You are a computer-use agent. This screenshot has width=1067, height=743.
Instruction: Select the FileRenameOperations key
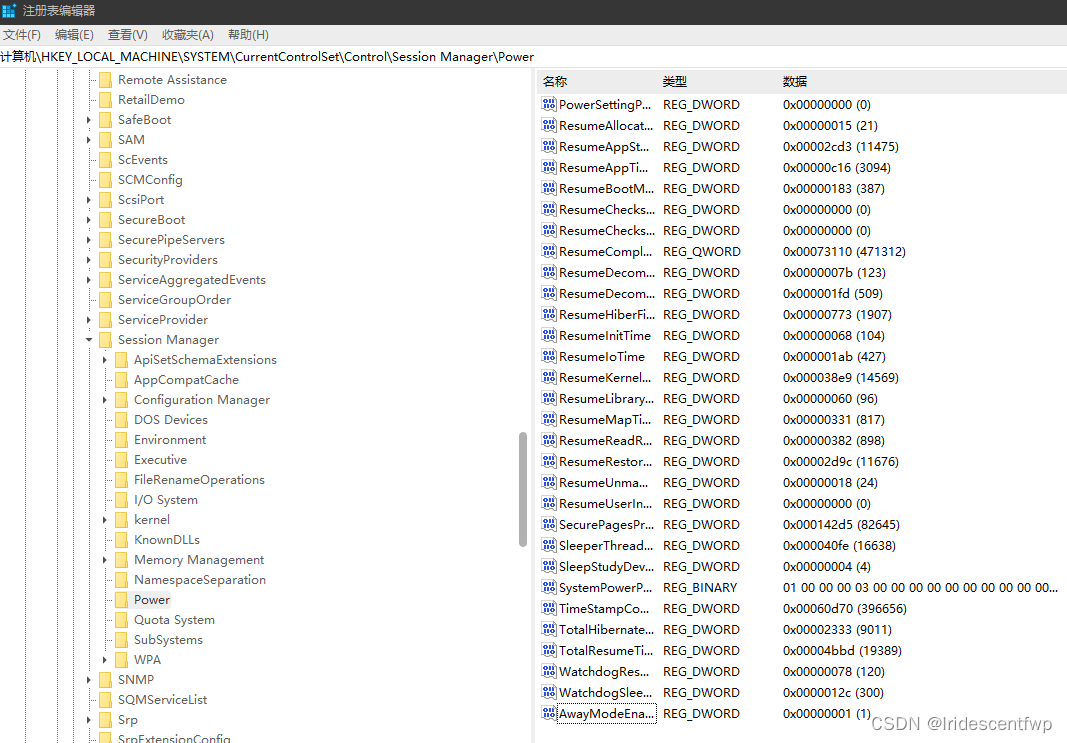[x=199, y=480]
